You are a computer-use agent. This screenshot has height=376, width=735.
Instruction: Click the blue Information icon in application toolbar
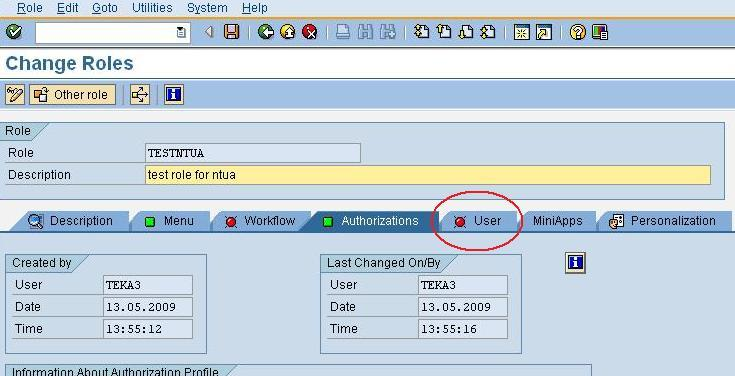tap(173, 95)
